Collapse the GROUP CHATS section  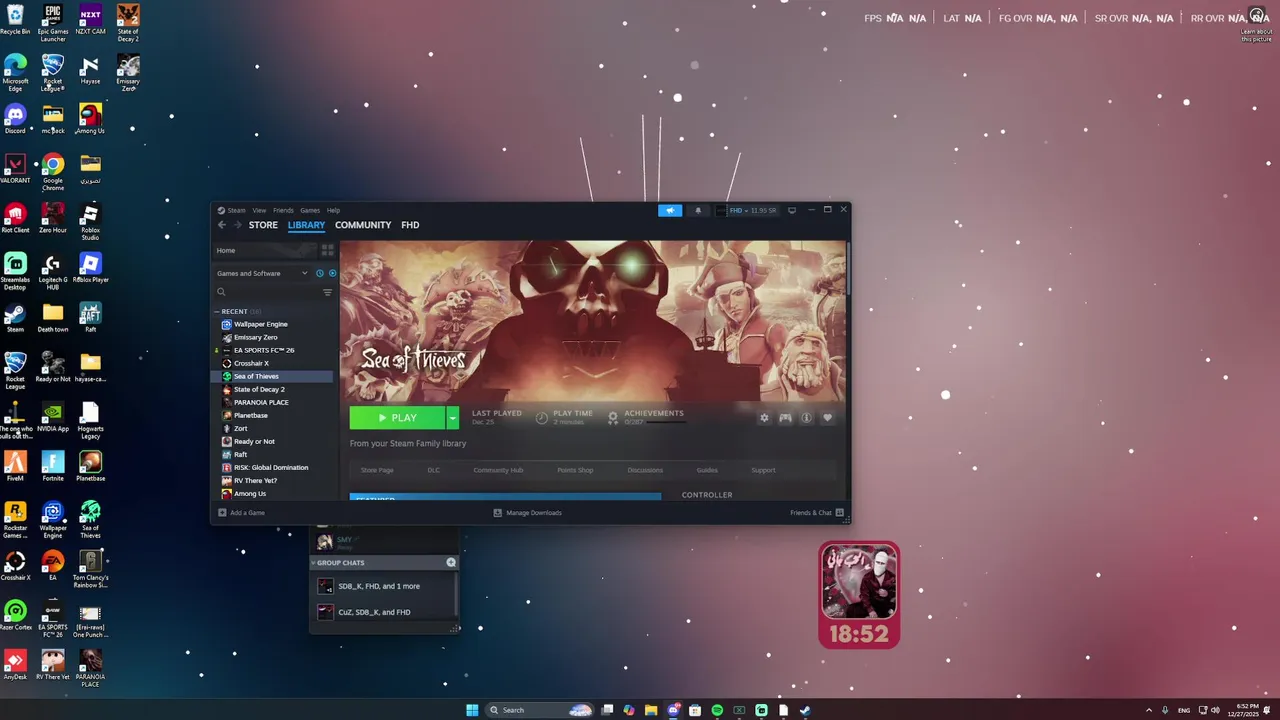pos(313,563)
